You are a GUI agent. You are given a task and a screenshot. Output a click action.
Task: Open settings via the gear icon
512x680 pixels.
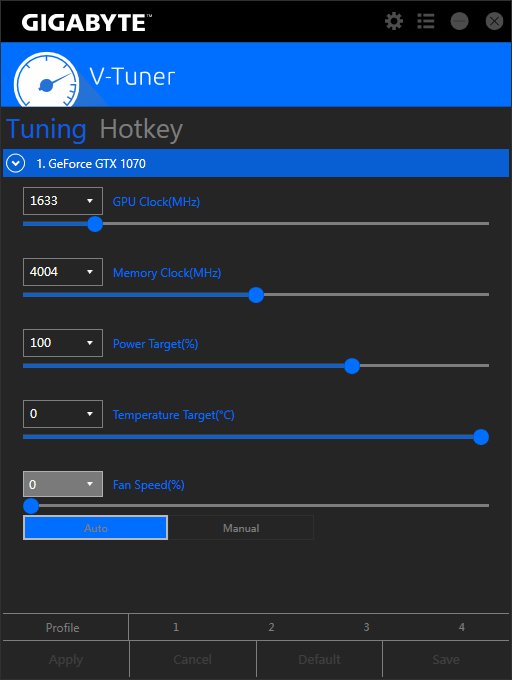pyautogui.click(x=394, y=21)
